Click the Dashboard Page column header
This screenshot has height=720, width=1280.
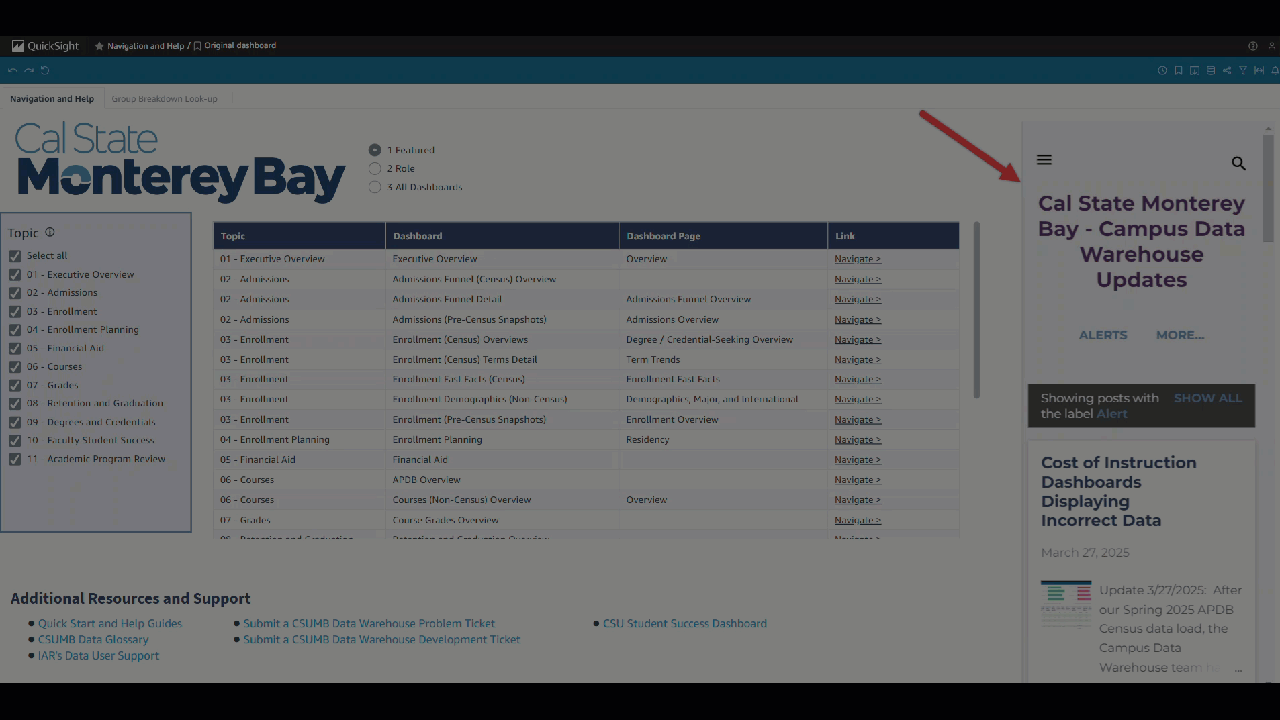(x=723, y=236)
